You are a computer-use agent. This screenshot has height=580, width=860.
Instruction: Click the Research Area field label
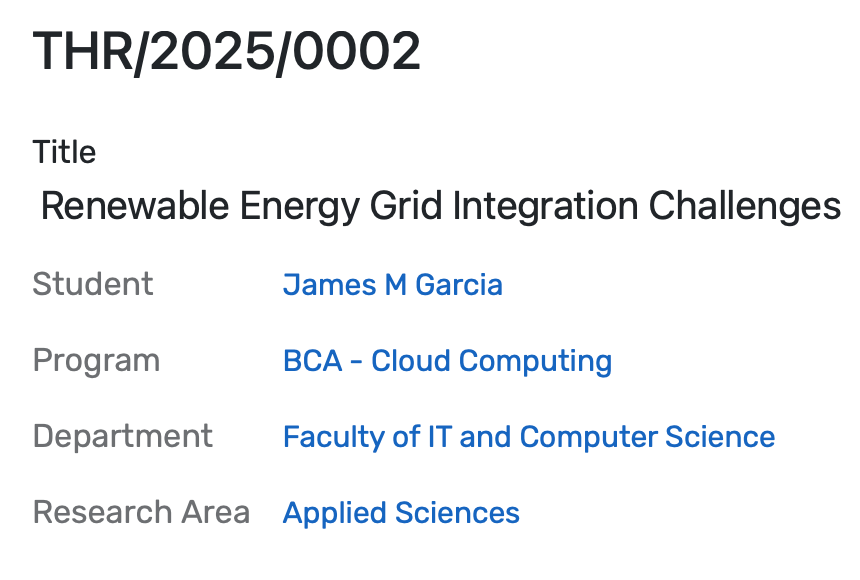[141, 513]
